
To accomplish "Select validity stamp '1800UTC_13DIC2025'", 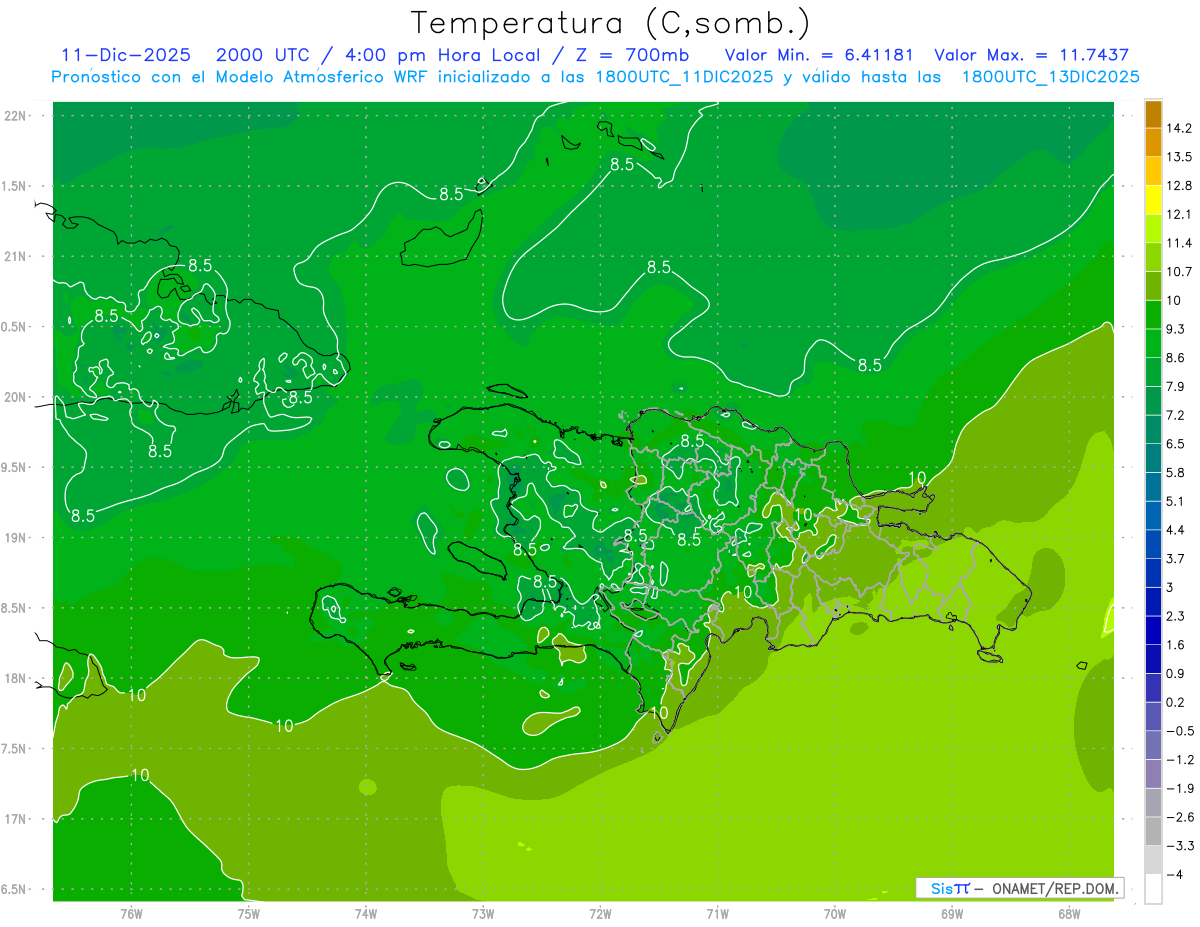I will click(1050, 77).
